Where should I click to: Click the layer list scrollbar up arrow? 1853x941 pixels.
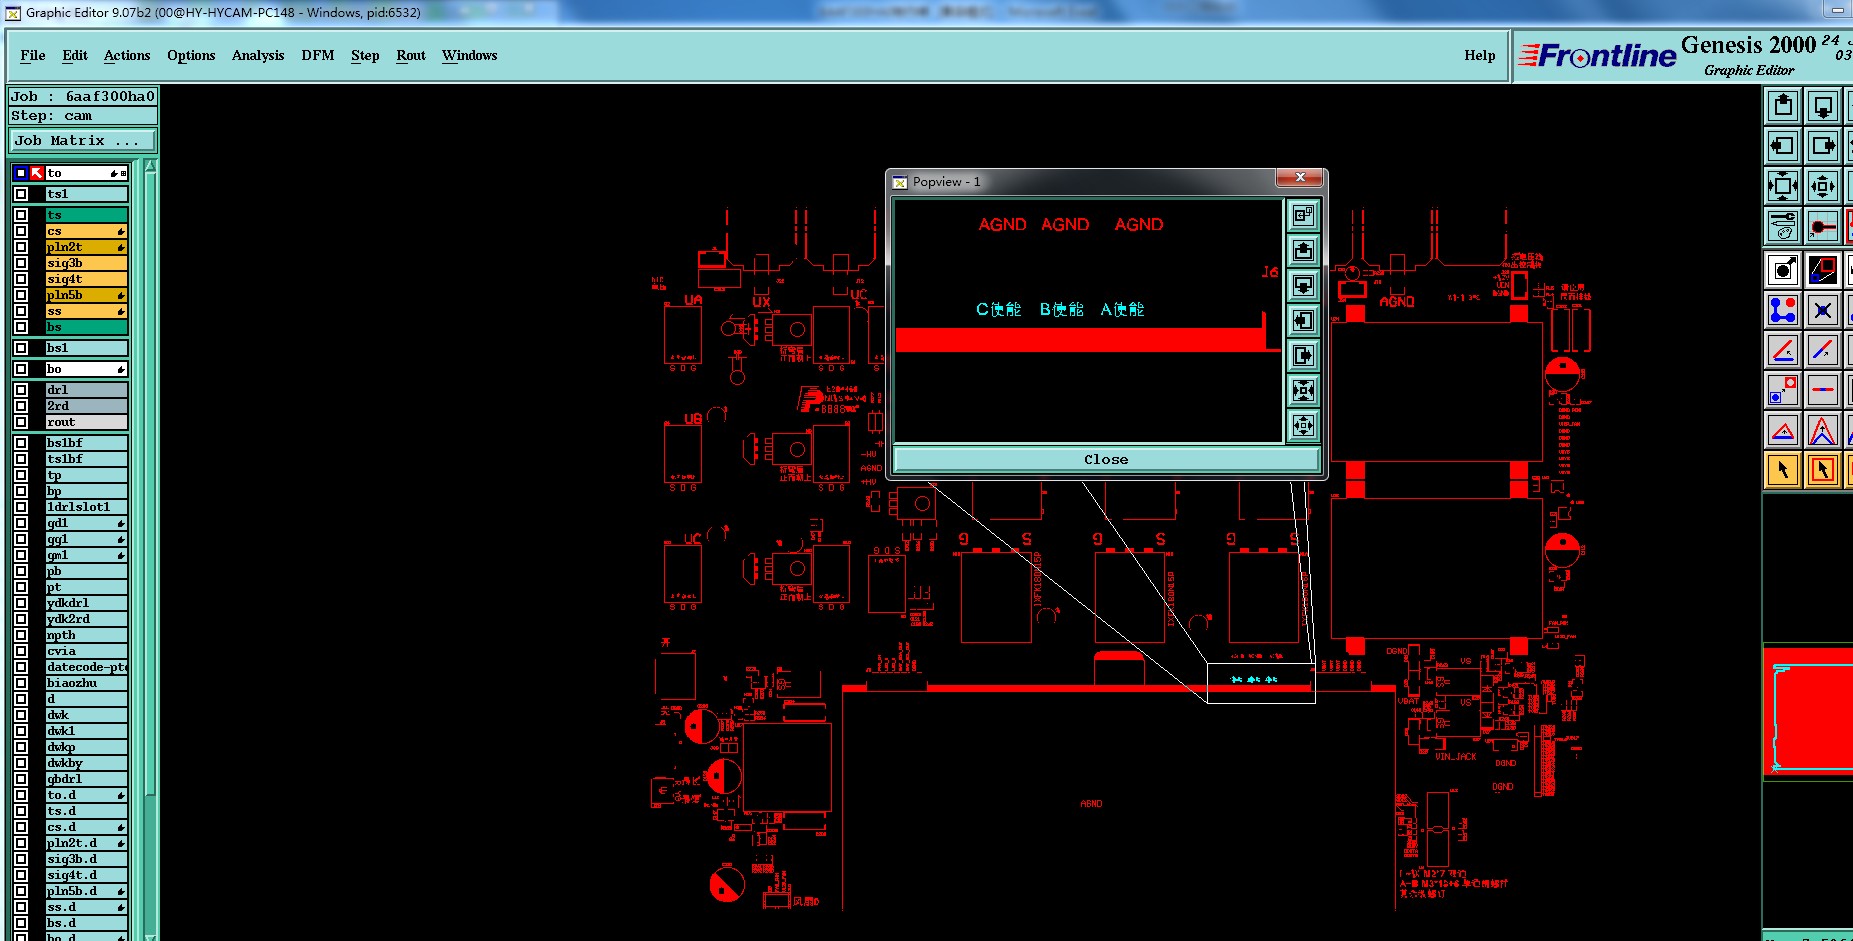[150, 166]
